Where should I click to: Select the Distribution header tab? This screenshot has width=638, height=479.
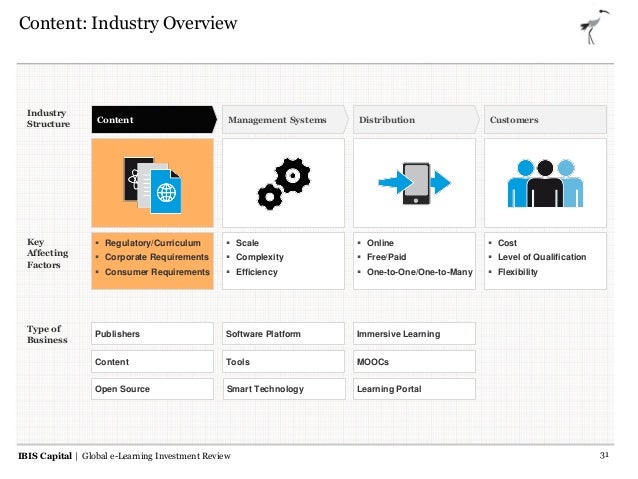[x=416, y=120]
